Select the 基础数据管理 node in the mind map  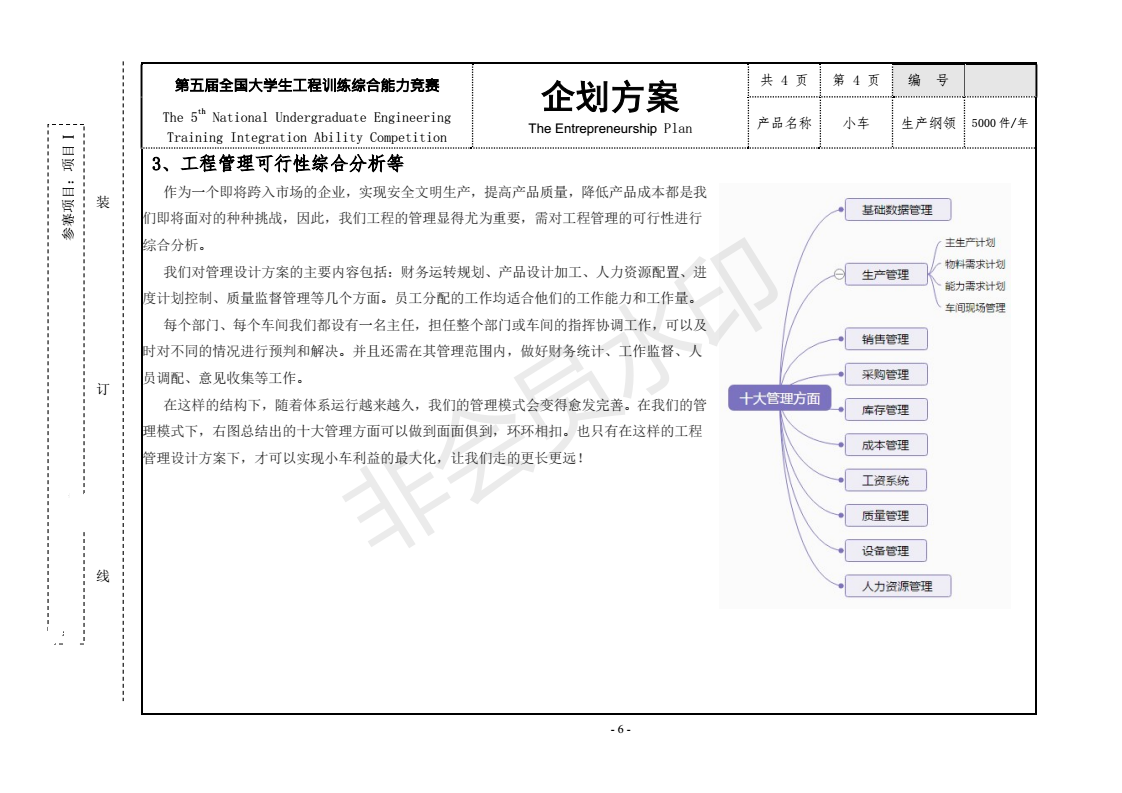tap(899, 209)
